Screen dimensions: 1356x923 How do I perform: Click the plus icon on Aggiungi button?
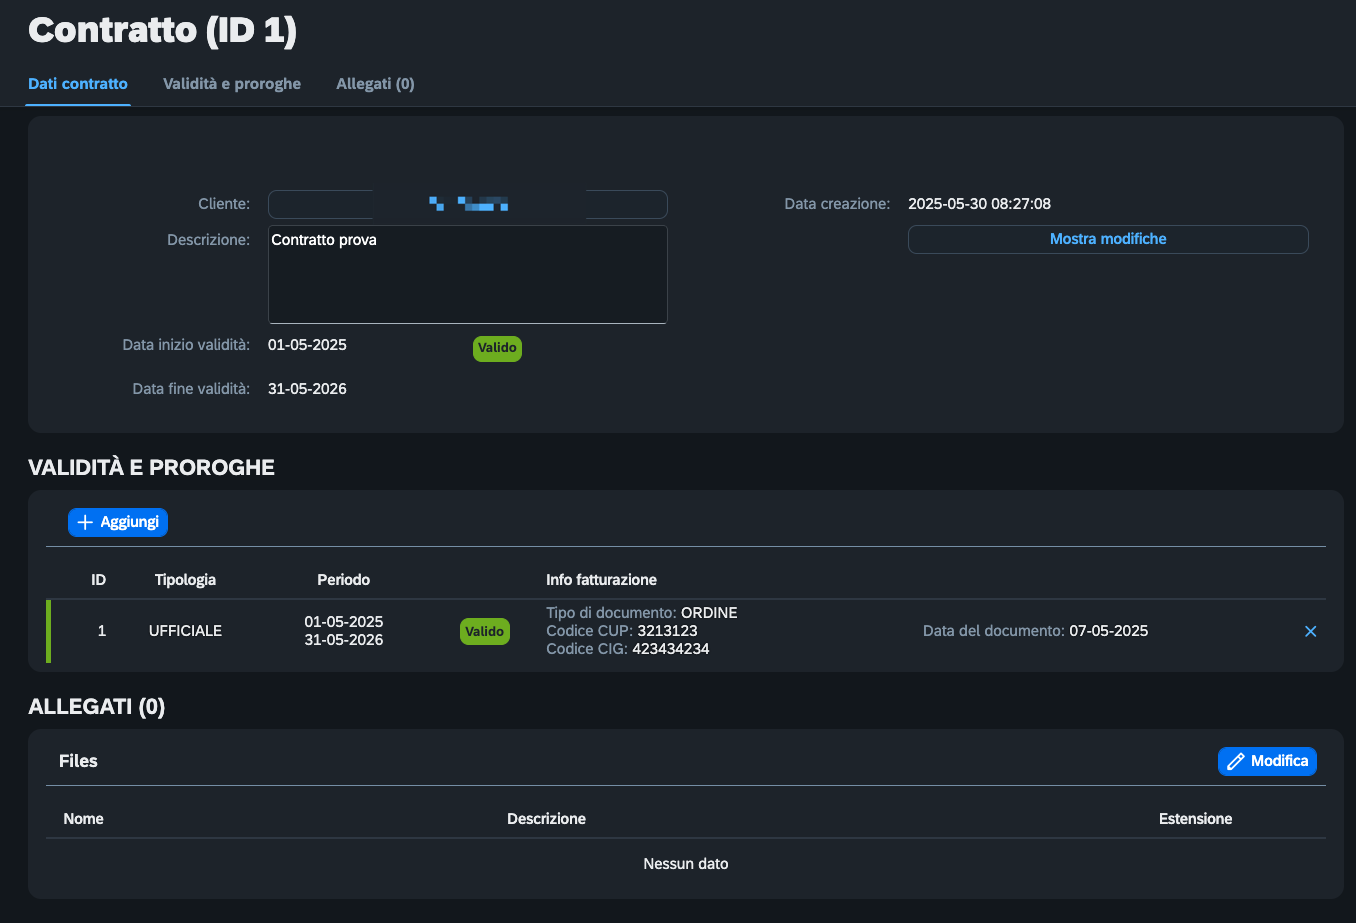coord(85,522)
